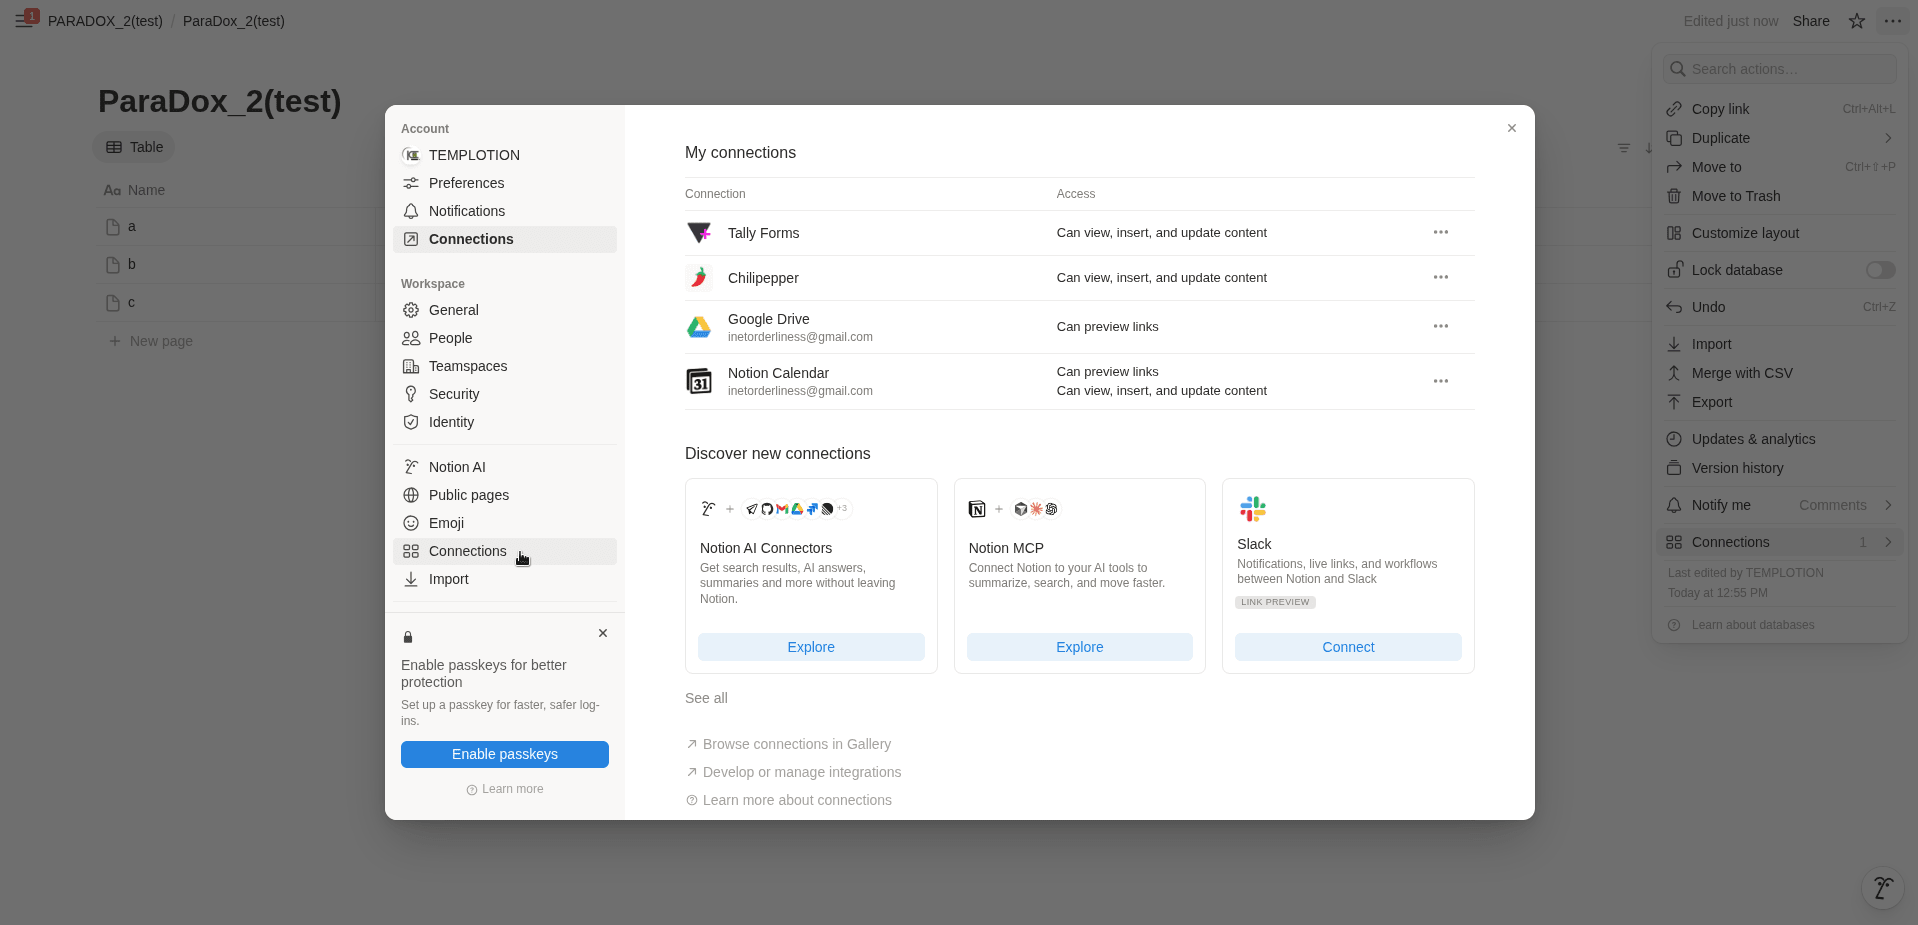The width and height of the screenshot is (1918, 925).
Task: Go to People settings section
Action: (x=450, y=338)
